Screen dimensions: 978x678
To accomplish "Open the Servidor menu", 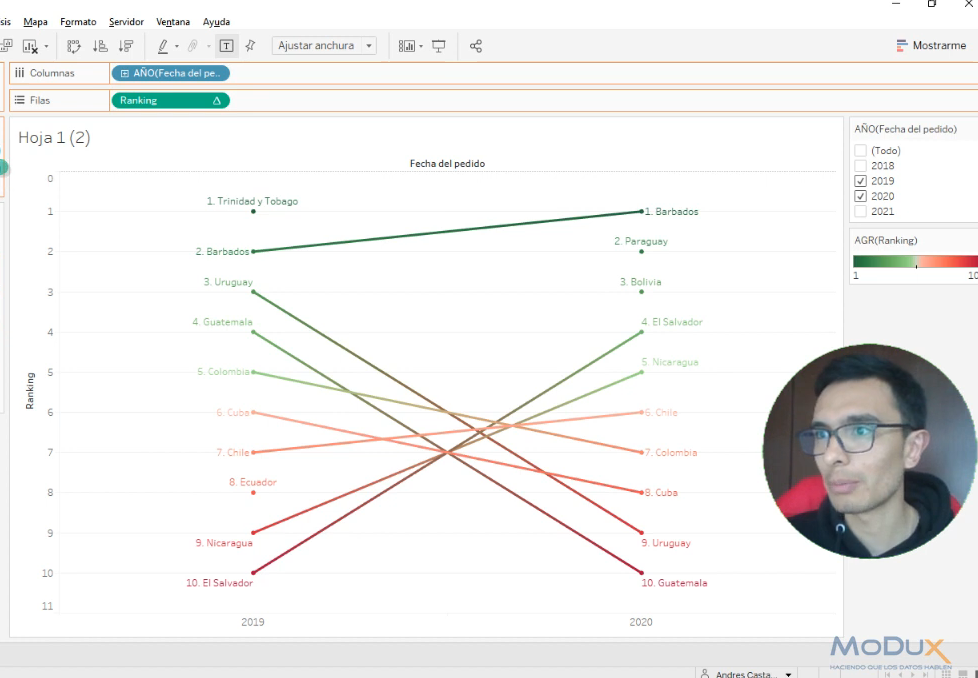I will coord(126,21).
